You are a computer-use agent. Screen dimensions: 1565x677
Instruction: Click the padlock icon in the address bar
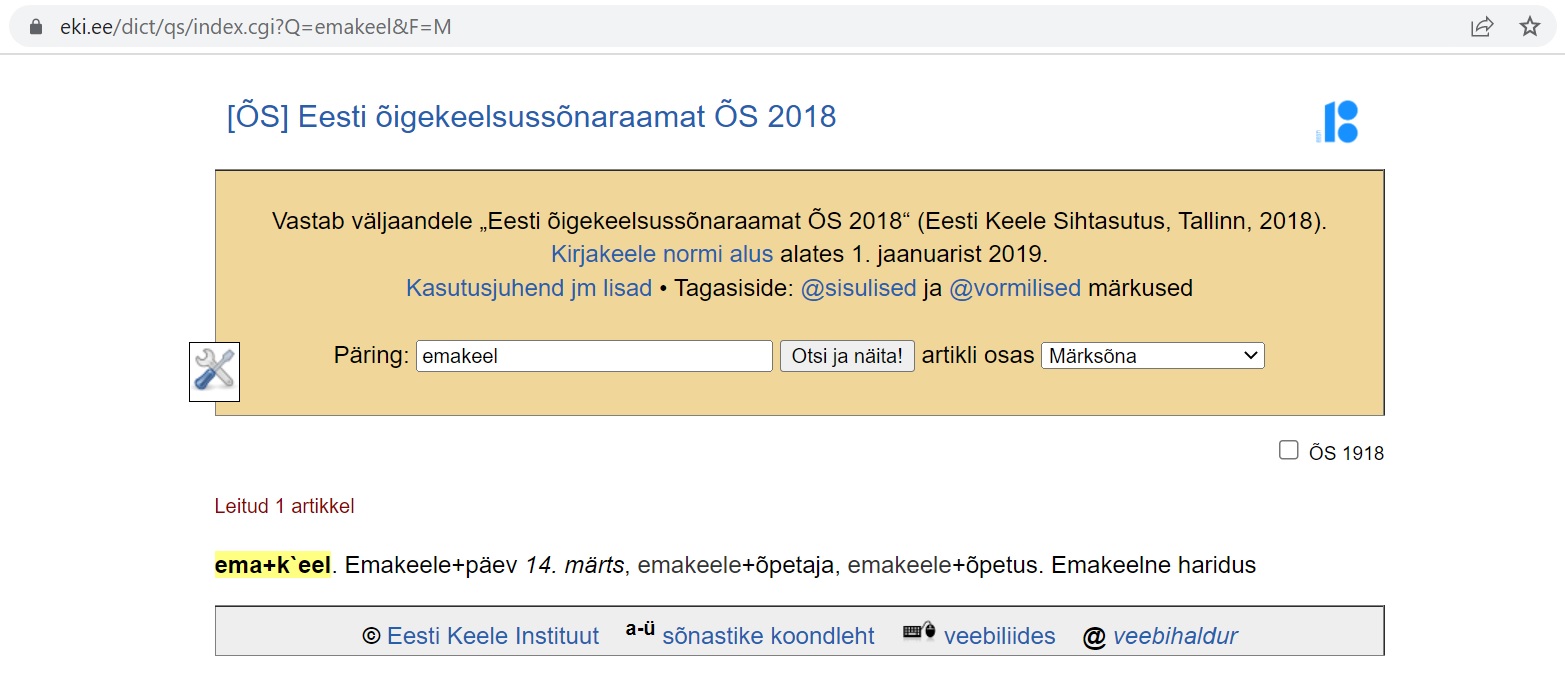pyautogui.click(x=34, y=27)
